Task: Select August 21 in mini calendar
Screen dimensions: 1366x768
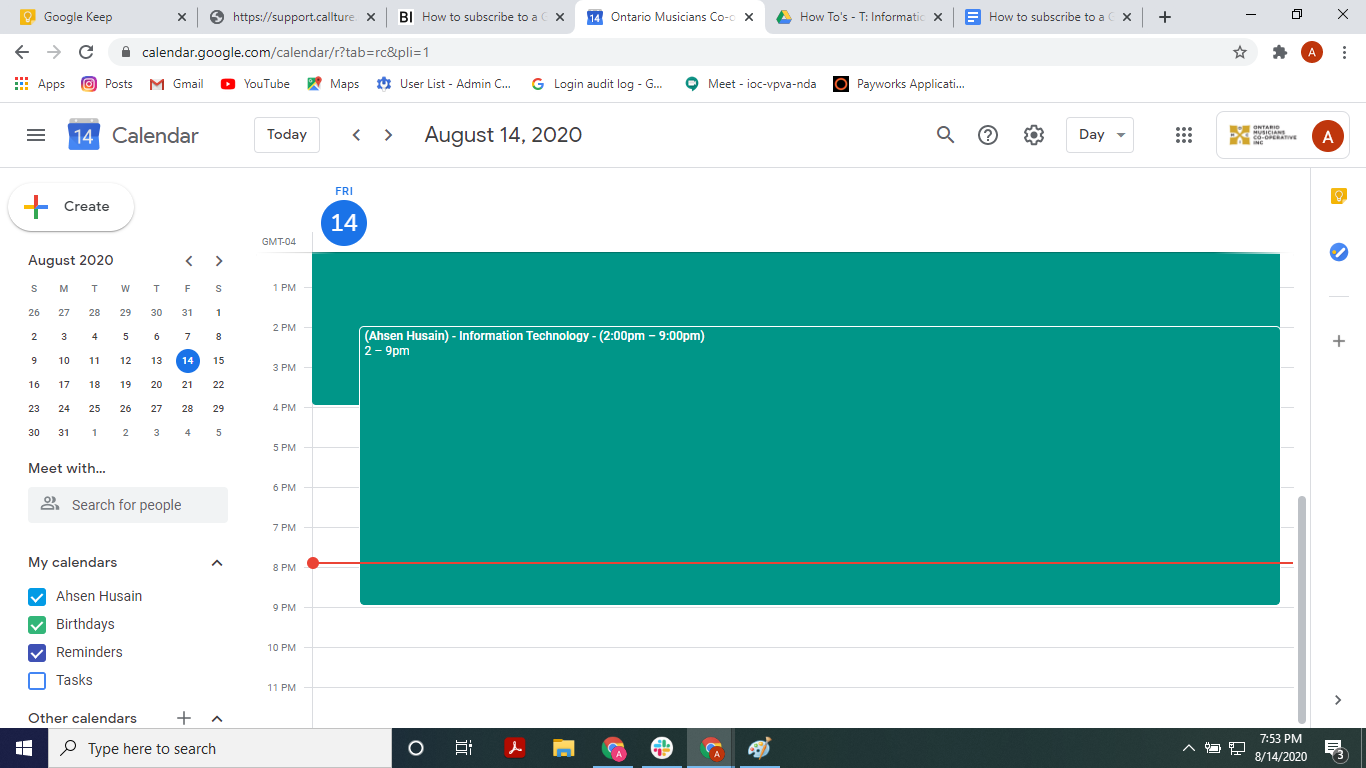Action: pos(187,385)
